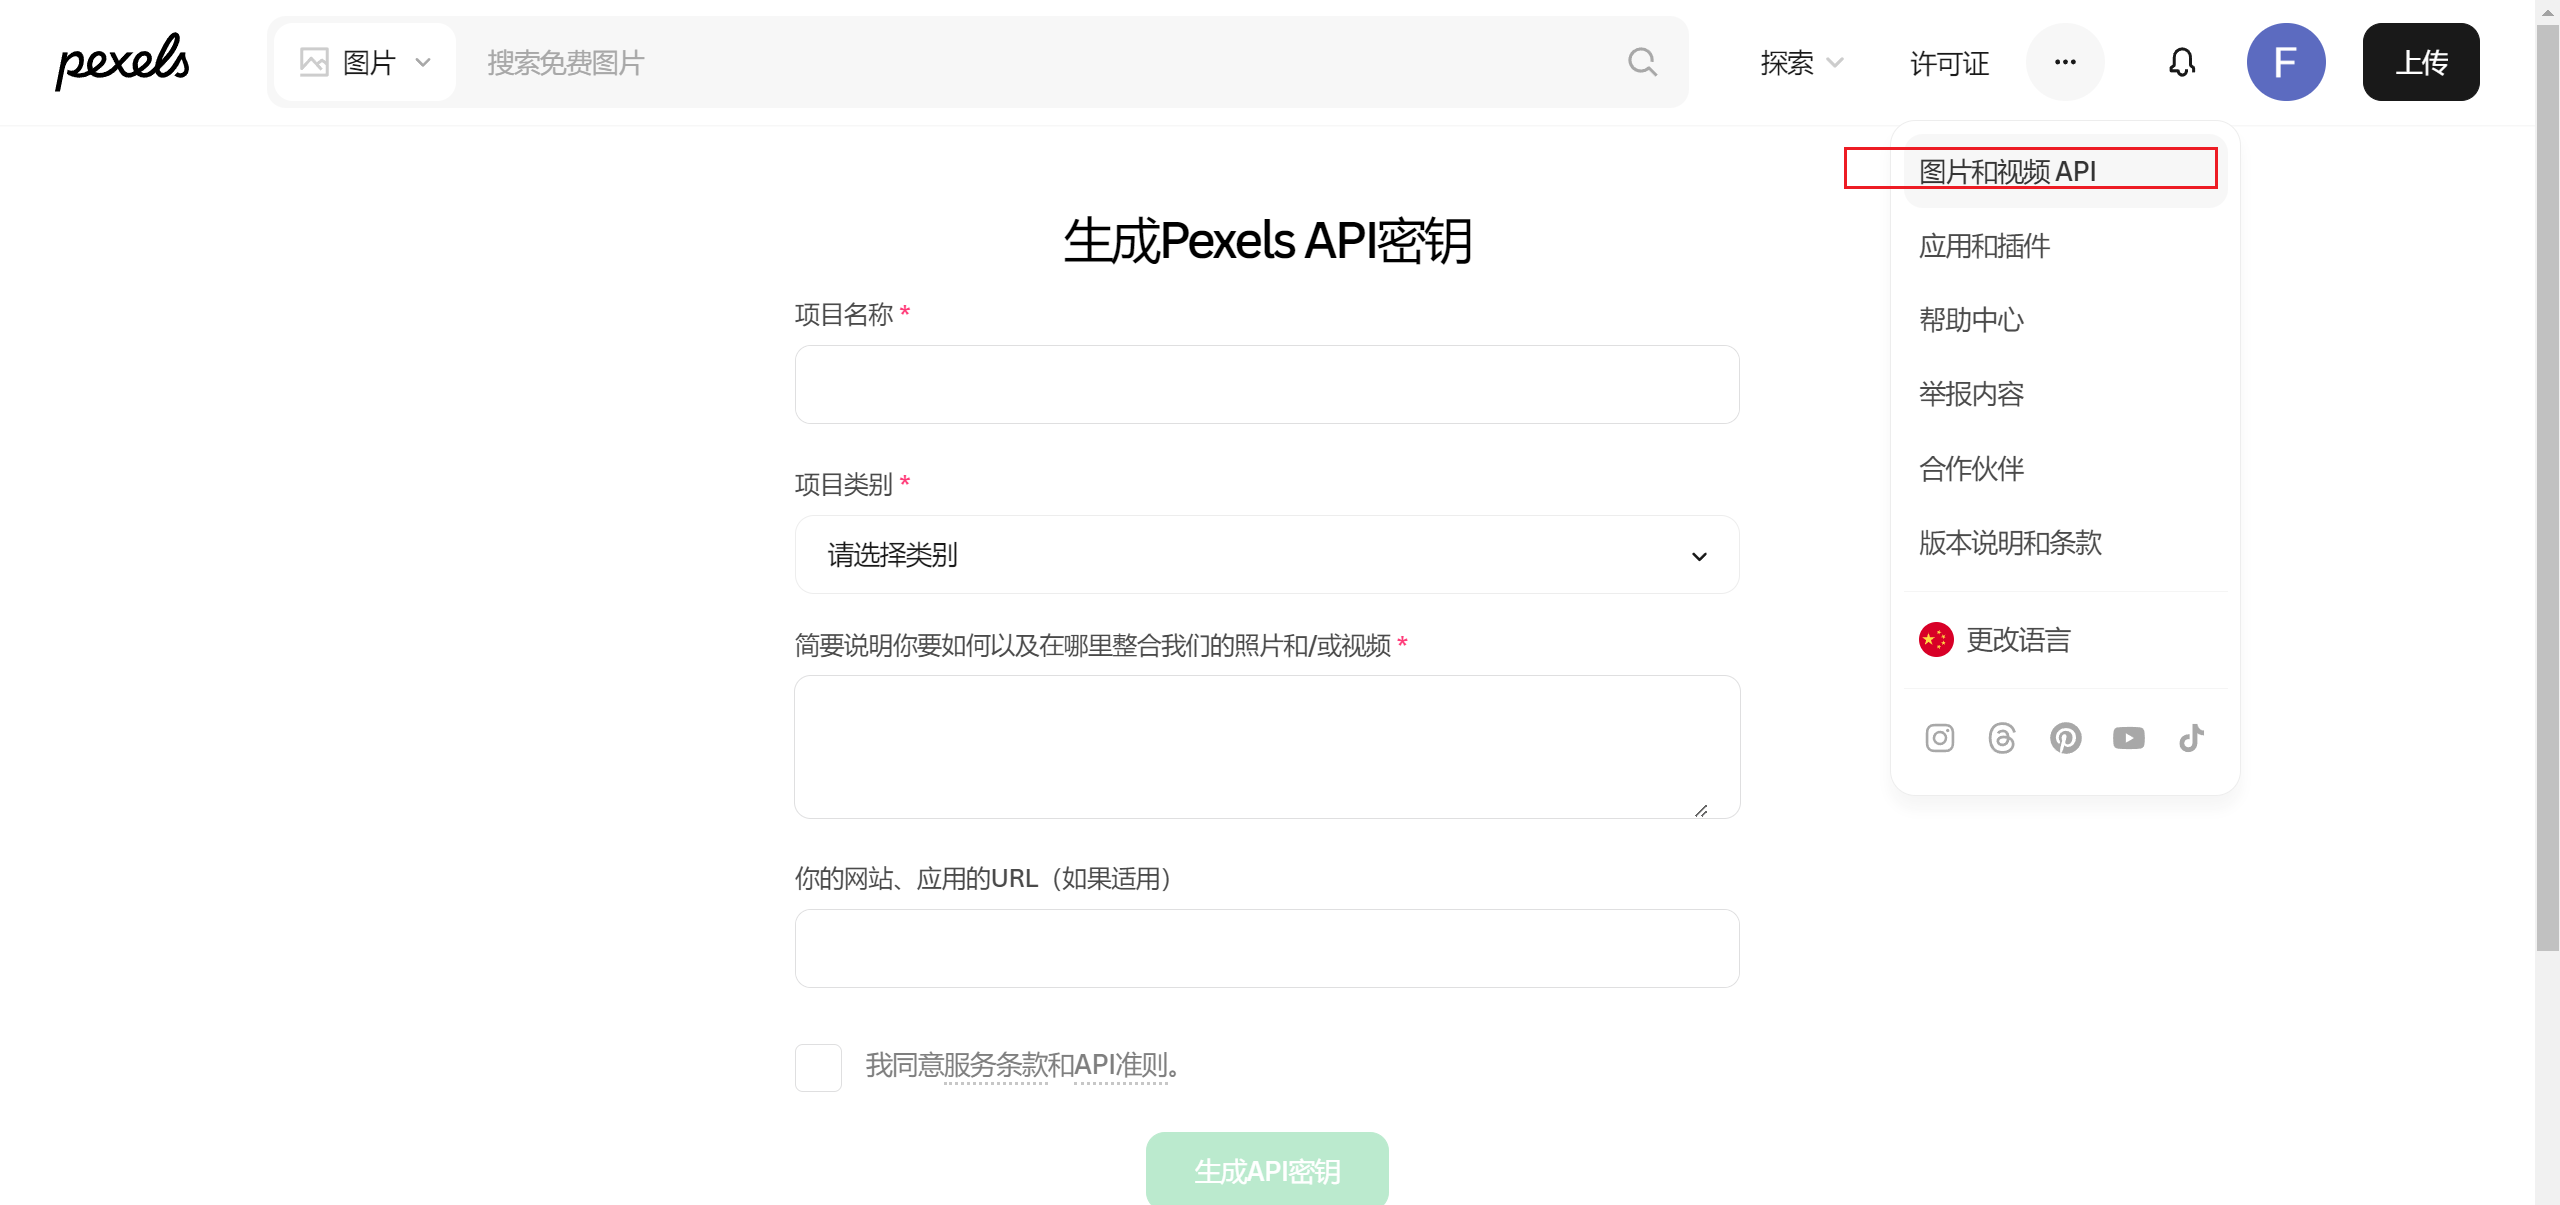Viewport: 2560px width, 1205px height.
Task: Expand the 探索 explore menu
Action: 1802,63
